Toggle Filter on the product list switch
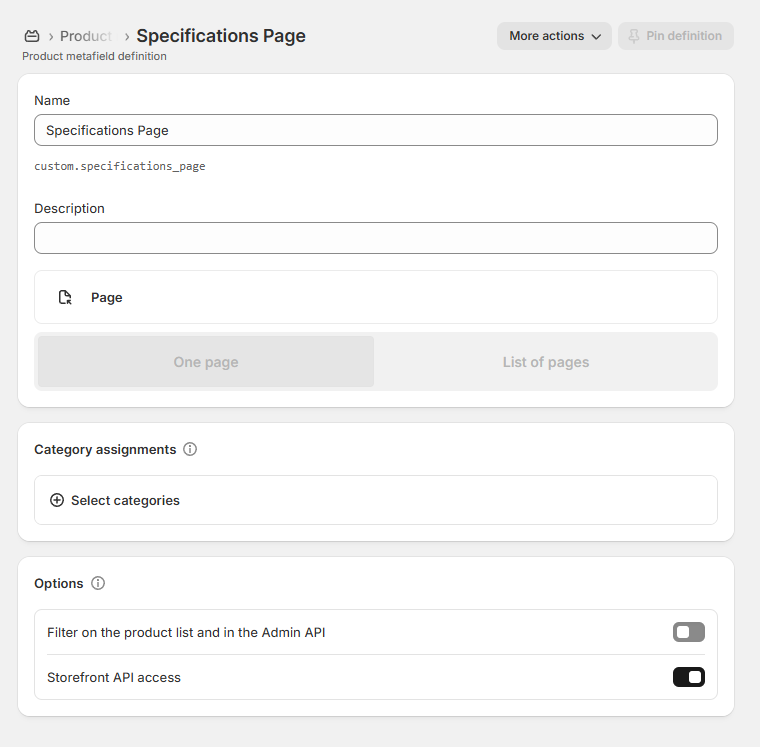This screenshot has width=760, height=747. (x=688, y=632)
